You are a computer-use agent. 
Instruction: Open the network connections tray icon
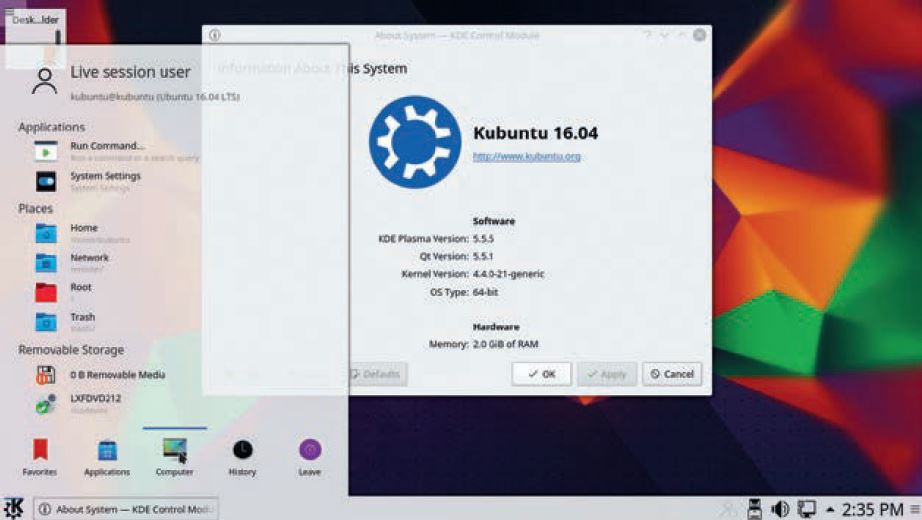[x=806, y=509]
